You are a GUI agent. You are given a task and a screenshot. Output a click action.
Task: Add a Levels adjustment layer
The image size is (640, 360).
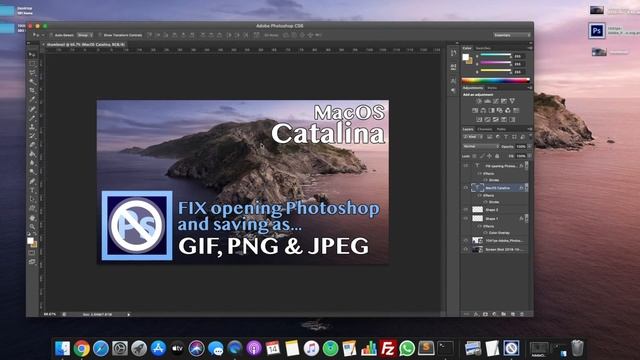[x=487, y=101]
